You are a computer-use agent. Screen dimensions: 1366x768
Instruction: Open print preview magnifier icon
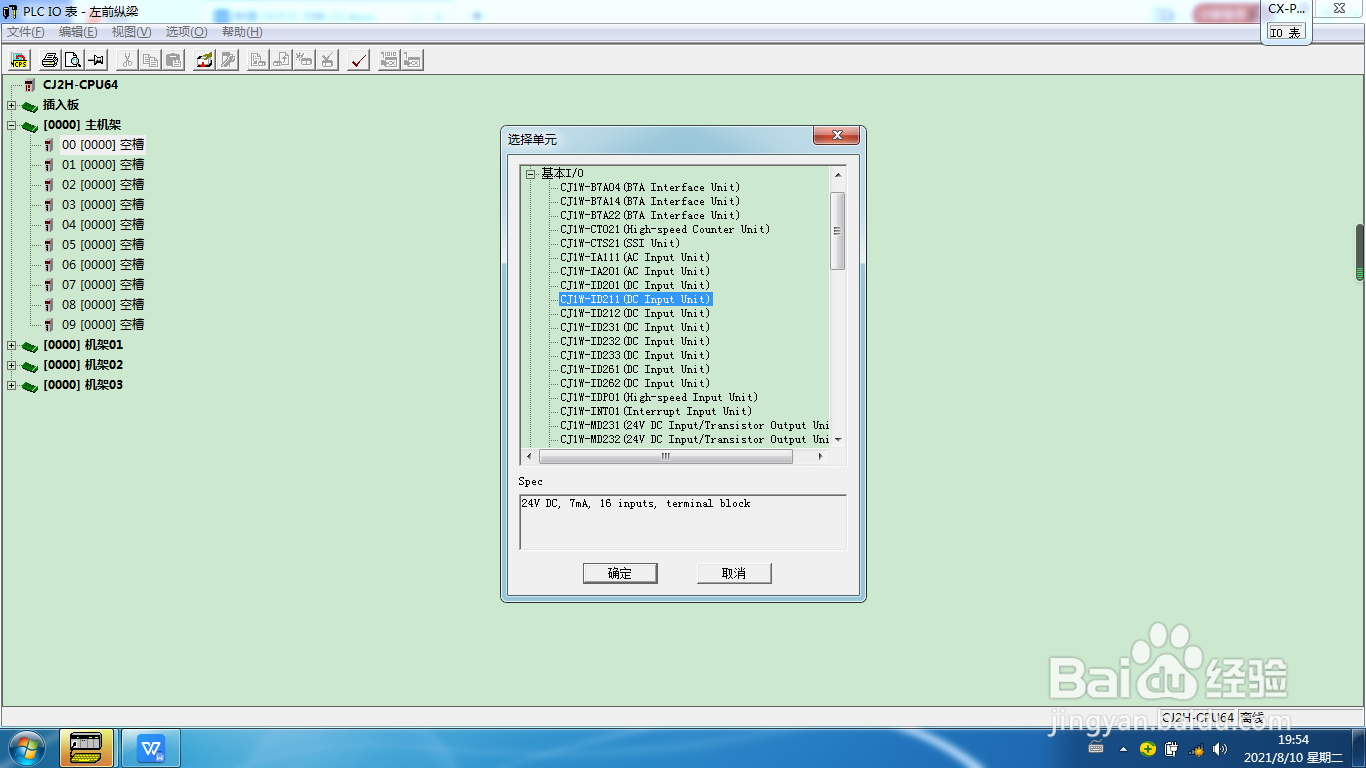click(x=72, y=60)
